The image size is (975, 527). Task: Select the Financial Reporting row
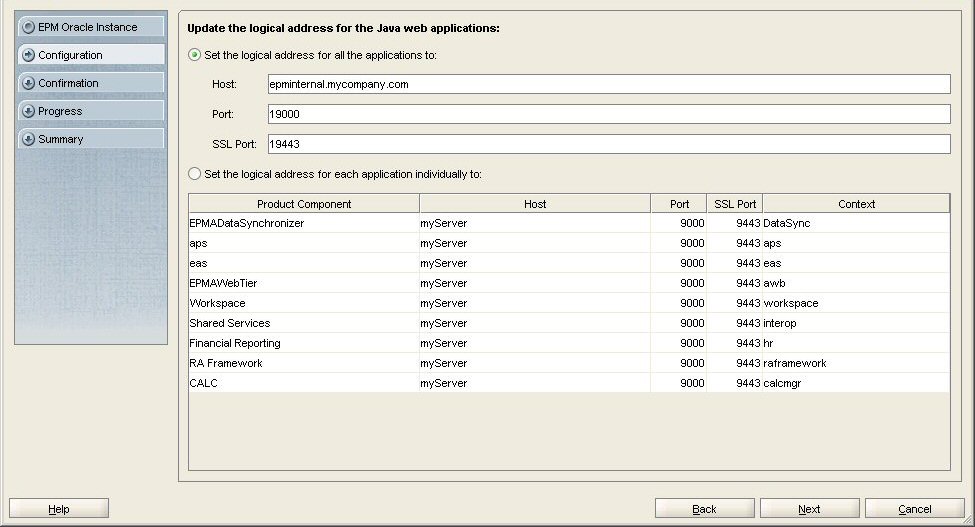(x=569, y=342)
